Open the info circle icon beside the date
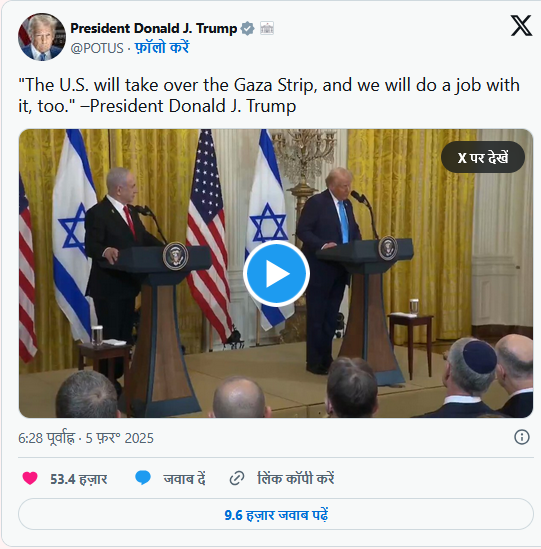The height and width of the screenshot is (549, 541). (522, 437)
